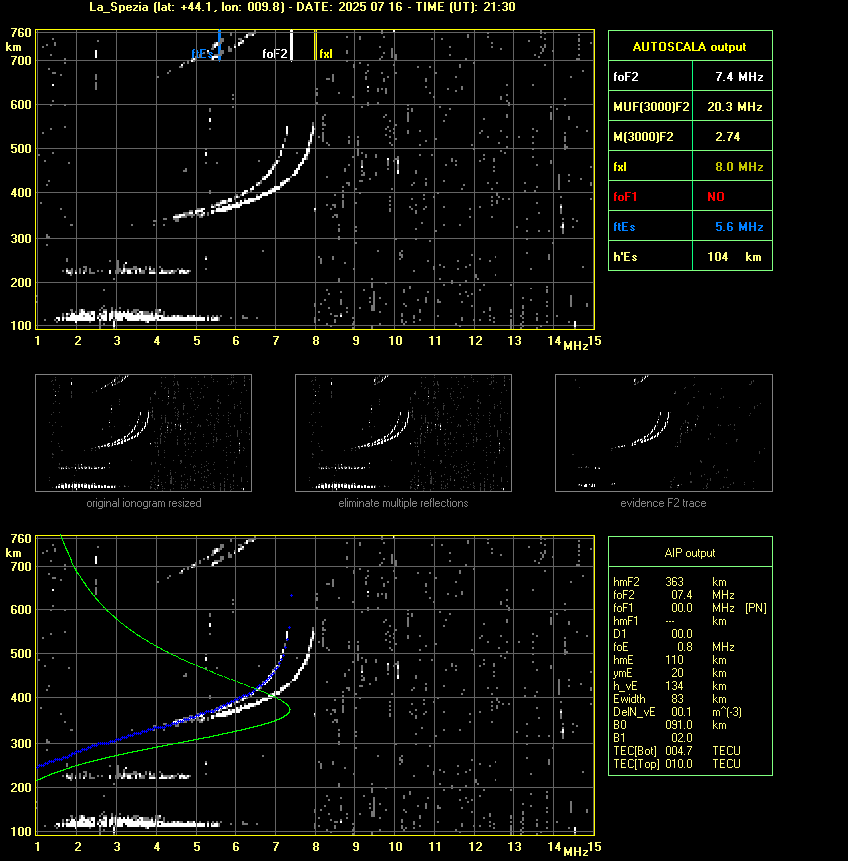Viewport: 848px width, 861px height.
Task: Select the MUF(3000)F2 value '20.3 MHz'
Action: tap(734, 107)
